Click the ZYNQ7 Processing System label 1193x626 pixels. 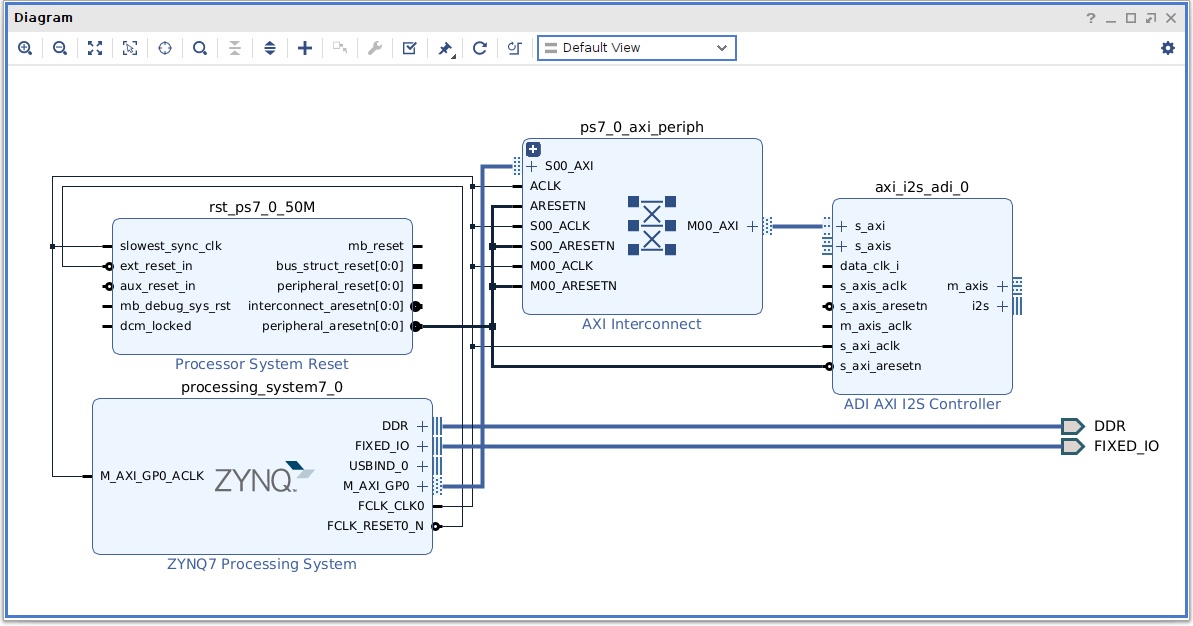coord(262,564)
